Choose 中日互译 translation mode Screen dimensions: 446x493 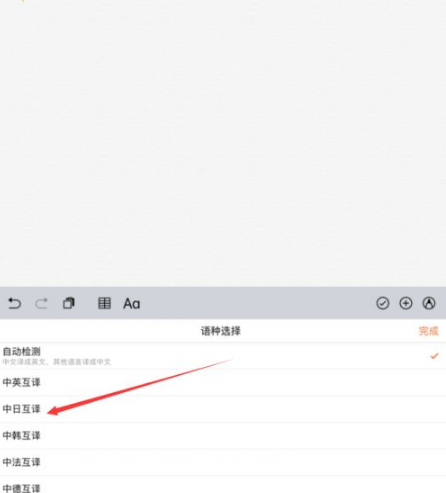pyautogui.click(x=223, y=409)
